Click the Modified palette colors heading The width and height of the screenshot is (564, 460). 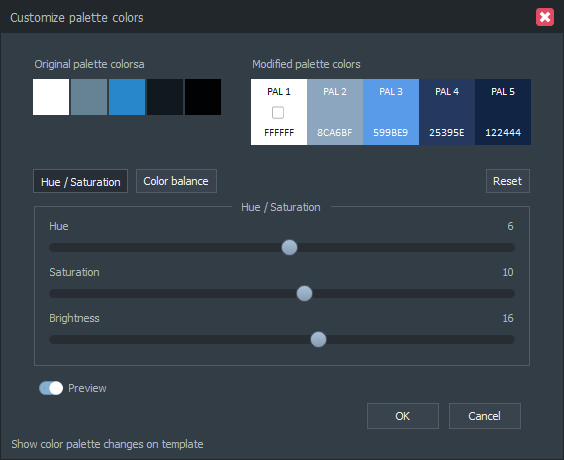coord(306,64)
